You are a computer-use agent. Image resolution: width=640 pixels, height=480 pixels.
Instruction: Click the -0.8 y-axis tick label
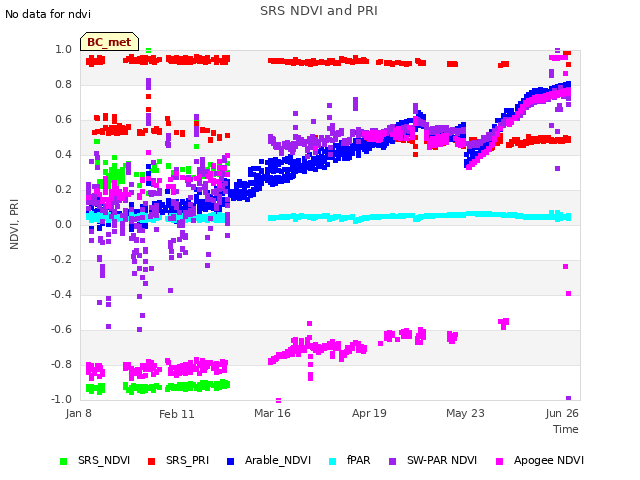tap(61, 364)
